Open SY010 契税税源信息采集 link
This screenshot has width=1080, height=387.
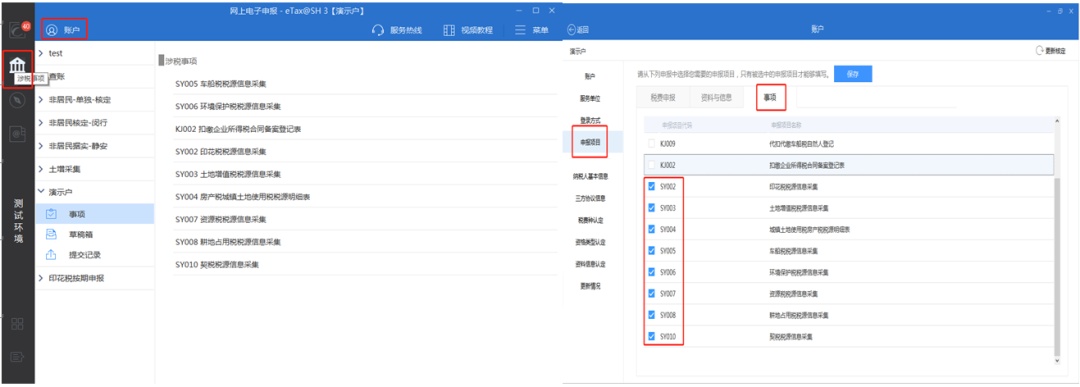pos(216,264)
